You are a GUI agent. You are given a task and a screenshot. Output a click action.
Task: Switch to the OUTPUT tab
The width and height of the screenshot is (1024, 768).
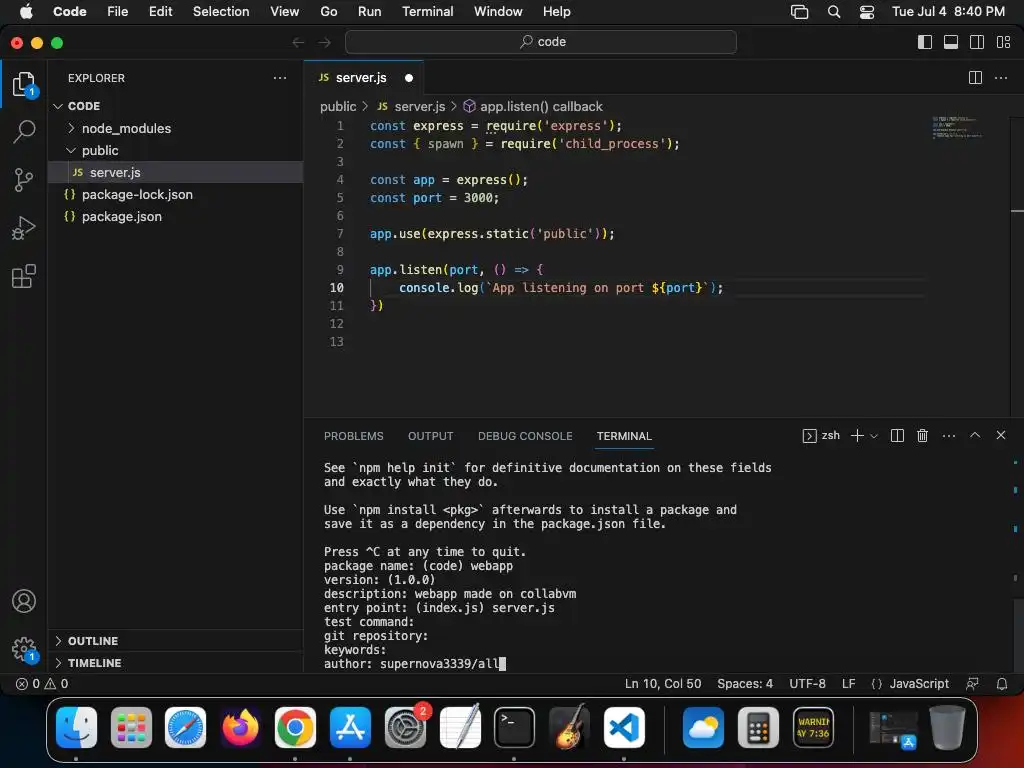click(430, 436)
